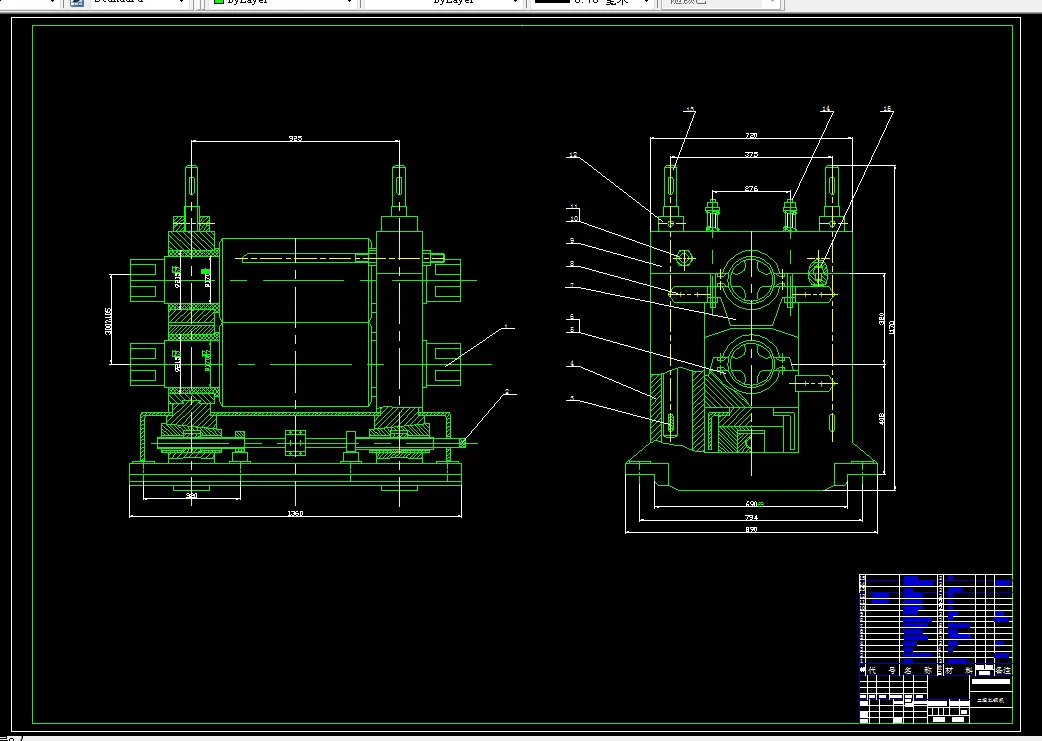1042x741 pixels.
Task: Select part balloon number 10
Action: [x=573, y=218]
